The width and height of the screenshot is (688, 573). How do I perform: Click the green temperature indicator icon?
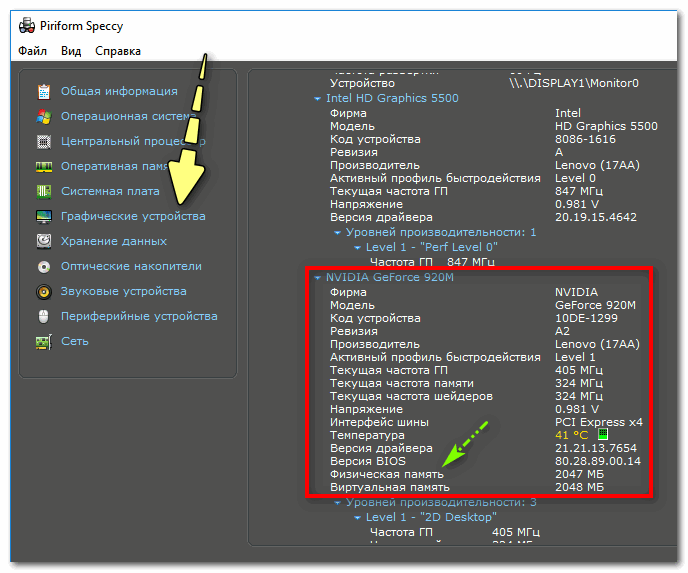pos(603,434)
